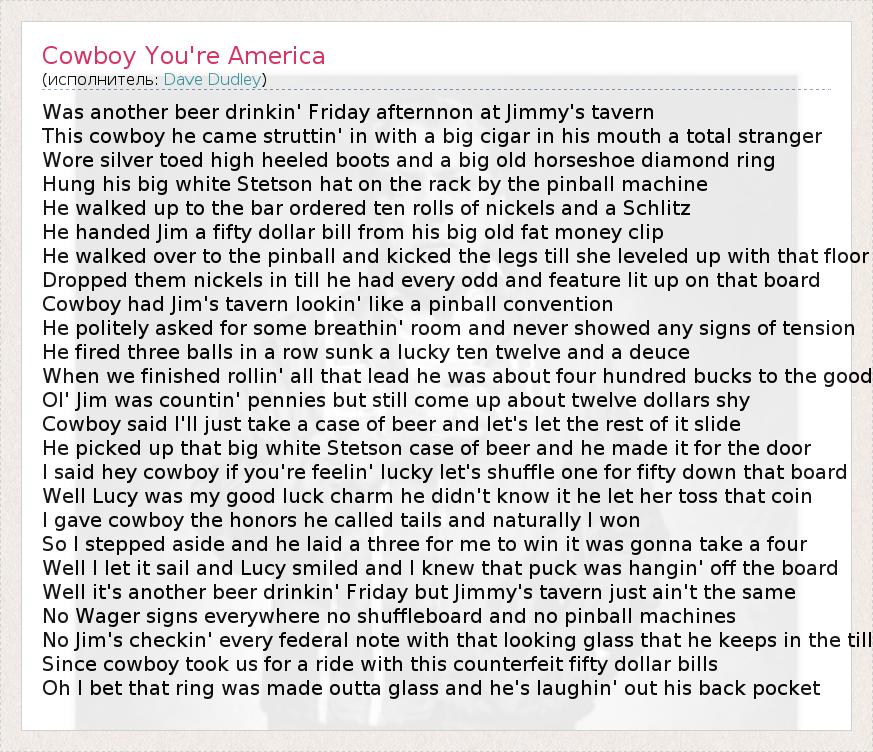Click the line mentioning horseshoe diamond ring

pyautogui.click(x=409, y=160)
